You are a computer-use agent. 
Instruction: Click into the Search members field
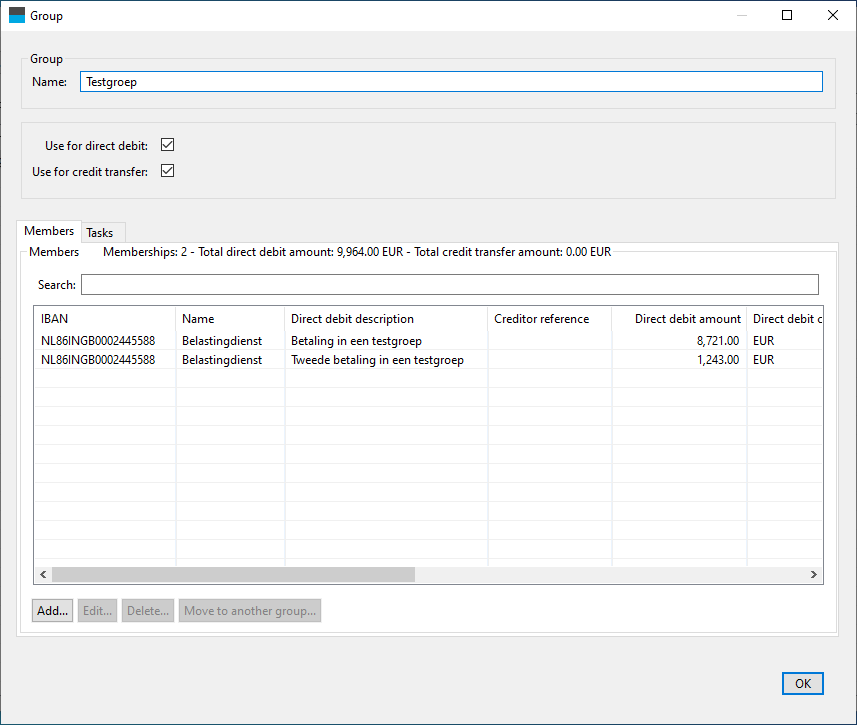[449, 285]
